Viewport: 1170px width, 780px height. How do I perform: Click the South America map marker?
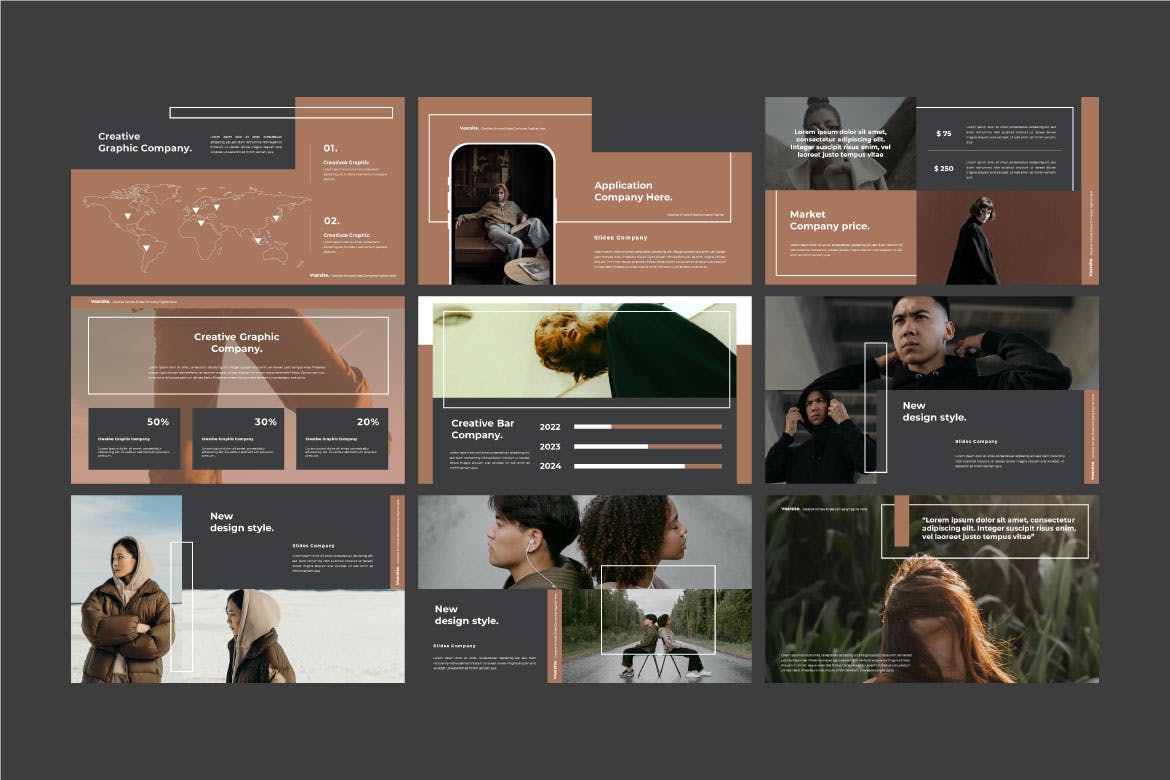(146, 247)
